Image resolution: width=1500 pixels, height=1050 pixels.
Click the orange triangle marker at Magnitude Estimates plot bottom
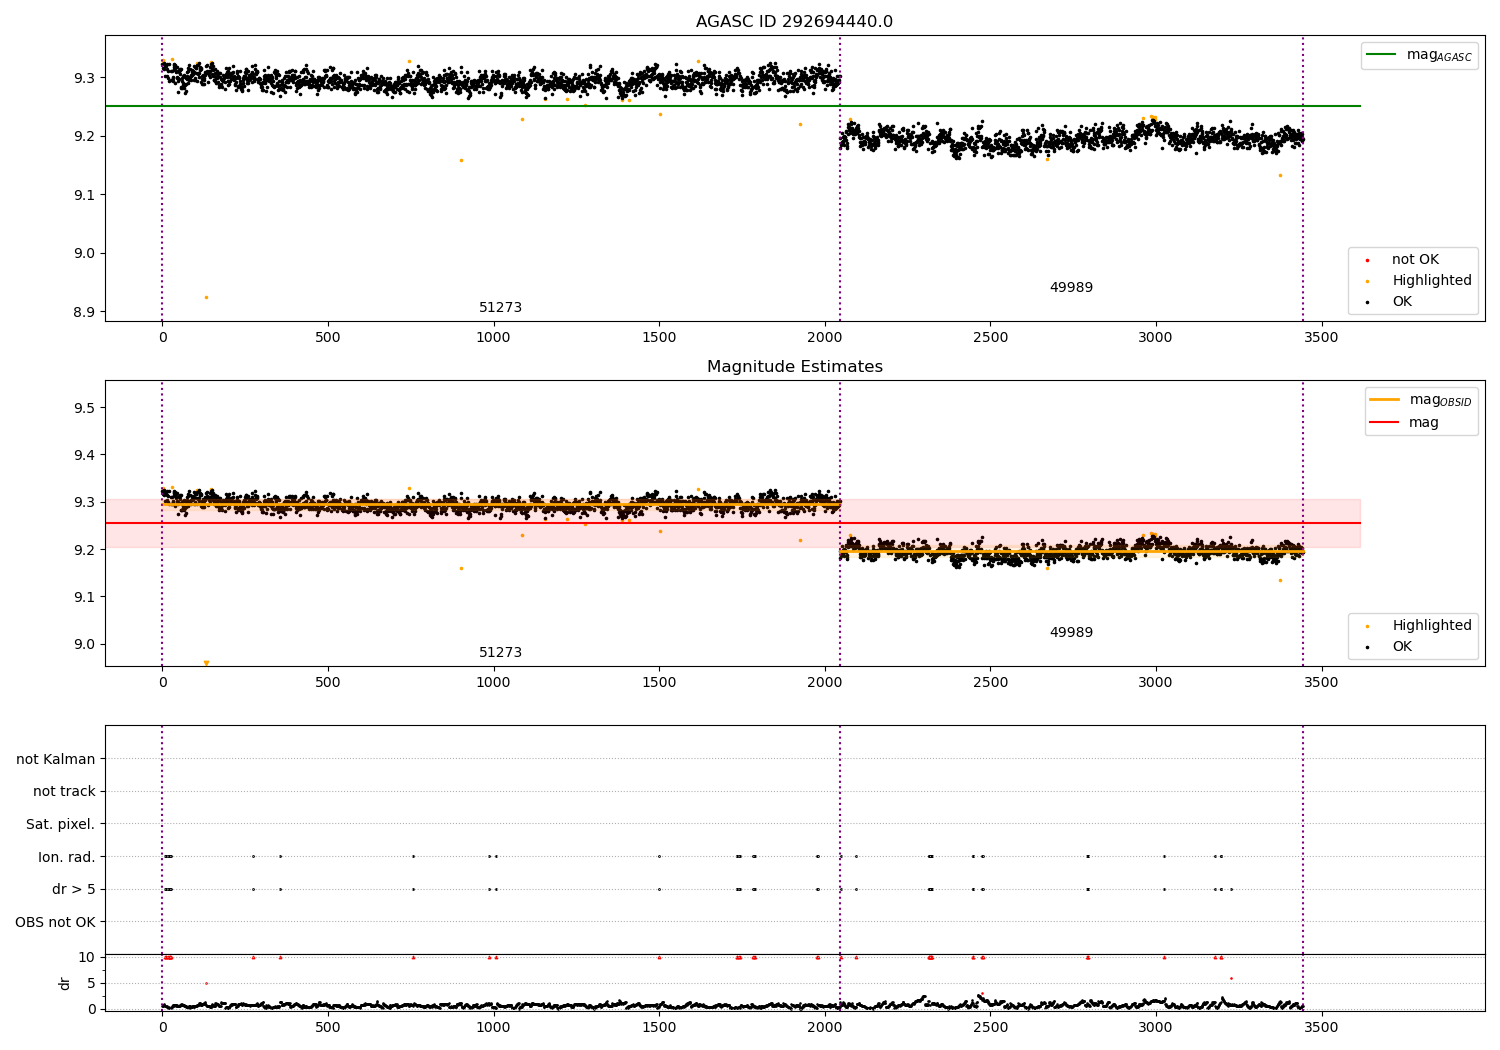click(x=206, y=663)
